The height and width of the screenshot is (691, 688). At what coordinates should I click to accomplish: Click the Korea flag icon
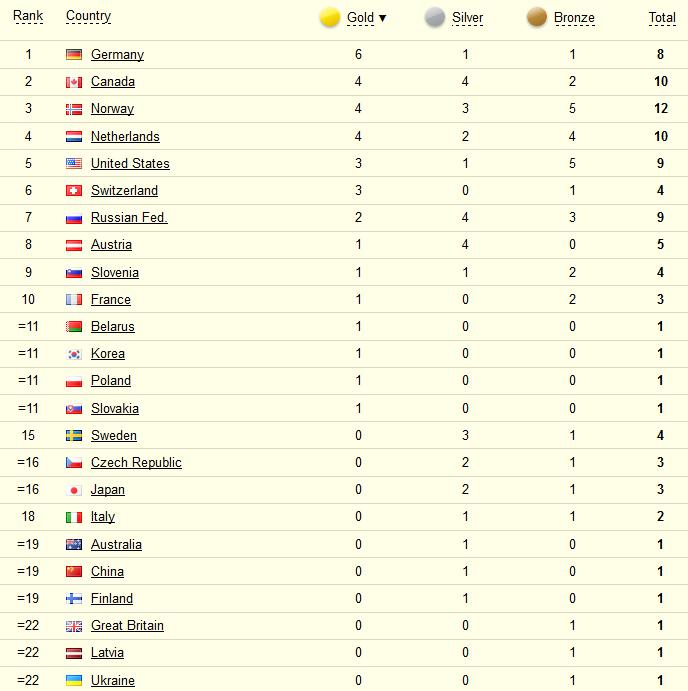pyautogui.click(x=74, y=354)
